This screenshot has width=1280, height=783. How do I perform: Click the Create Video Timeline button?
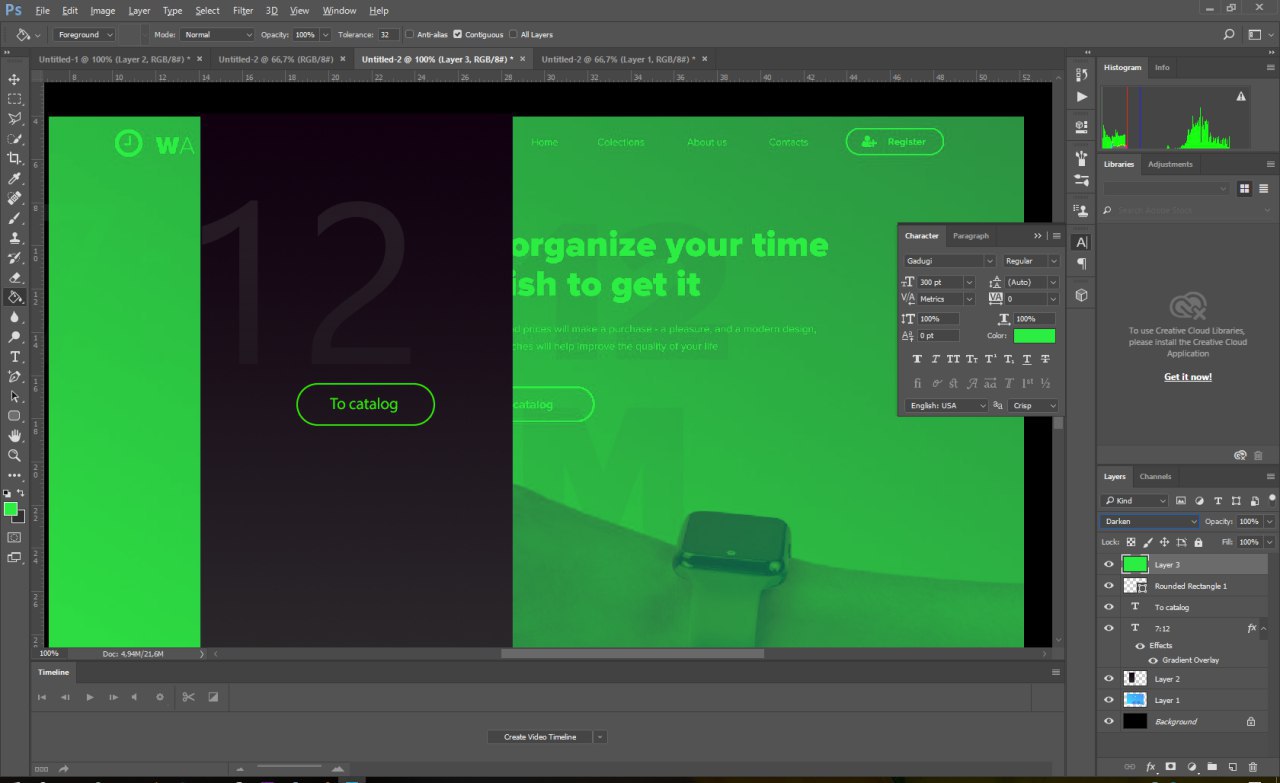[x=540, y=737]
